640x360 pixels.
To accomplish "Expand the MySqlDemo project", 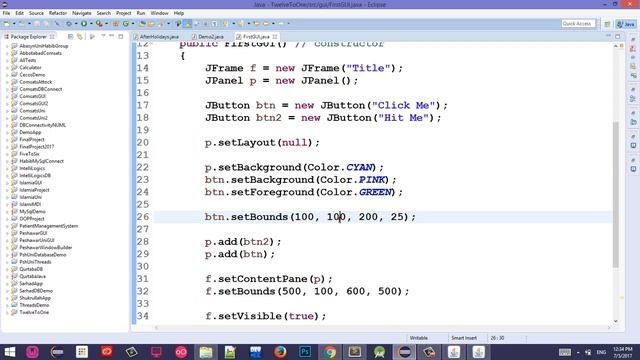I will (x=7, y=211).
